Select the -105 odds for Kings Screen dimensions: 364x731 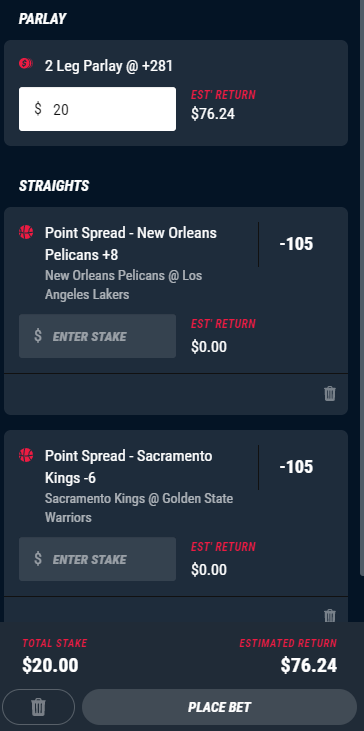(x=296, y=467)
